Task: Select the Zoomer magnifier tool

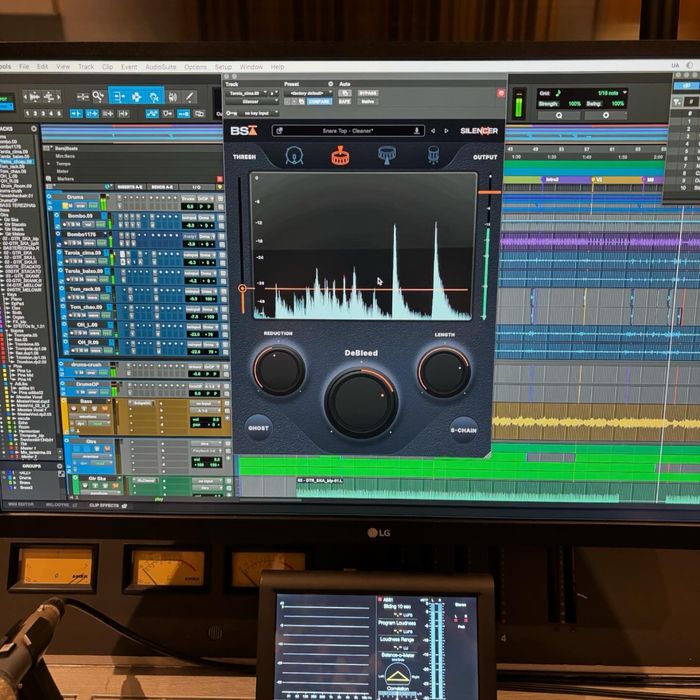Action: (98, 96)
